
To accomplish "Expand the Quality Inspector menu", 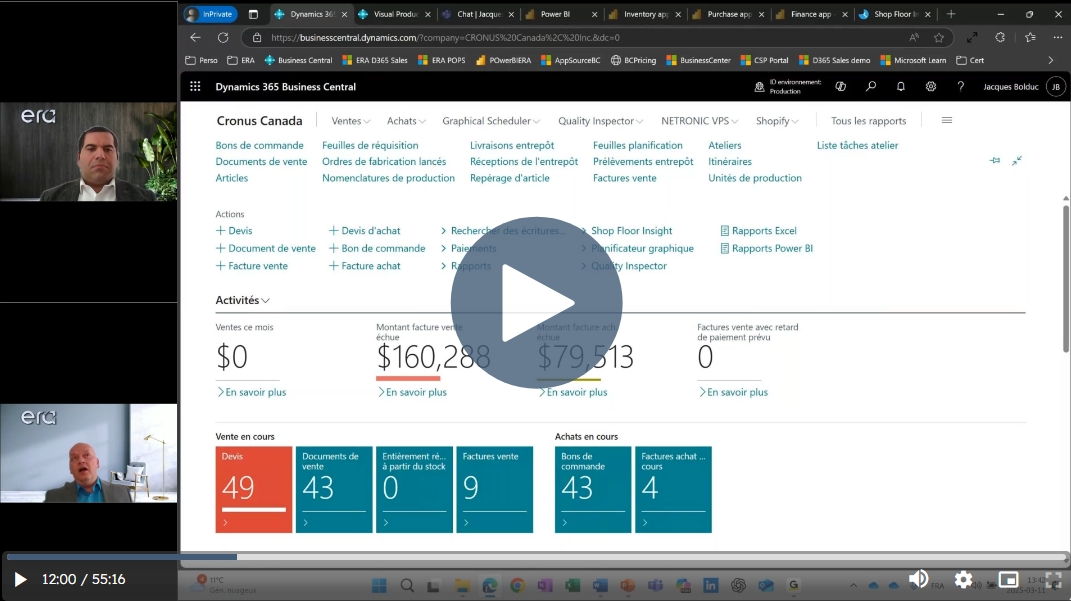I will click(x=600, y=121).
